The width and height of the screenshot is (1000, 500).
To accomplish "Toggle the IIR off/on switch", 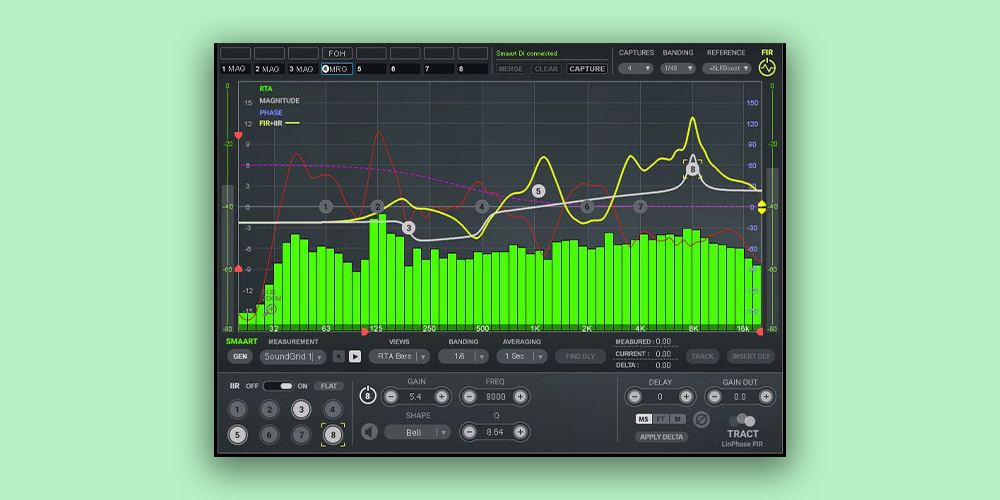I will pyautogui.click(x=278, y=386).
